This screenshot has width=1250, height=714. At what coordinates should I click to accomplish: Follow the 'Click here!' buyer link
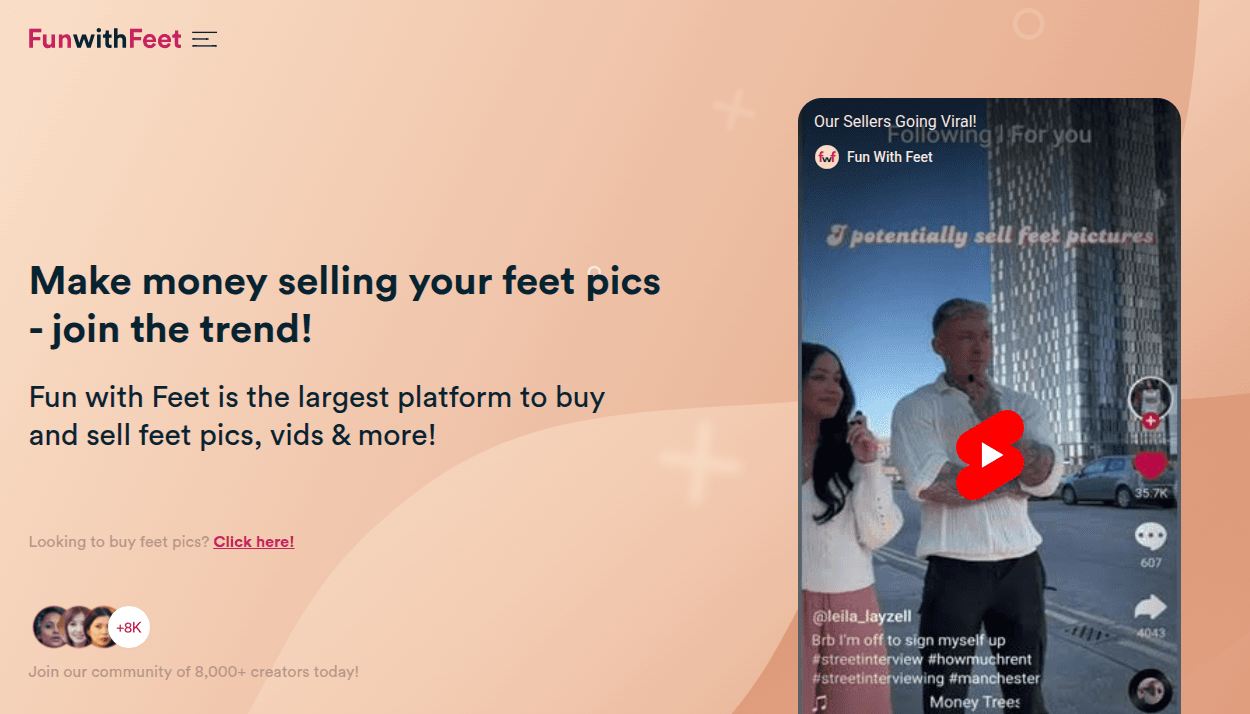254,542
